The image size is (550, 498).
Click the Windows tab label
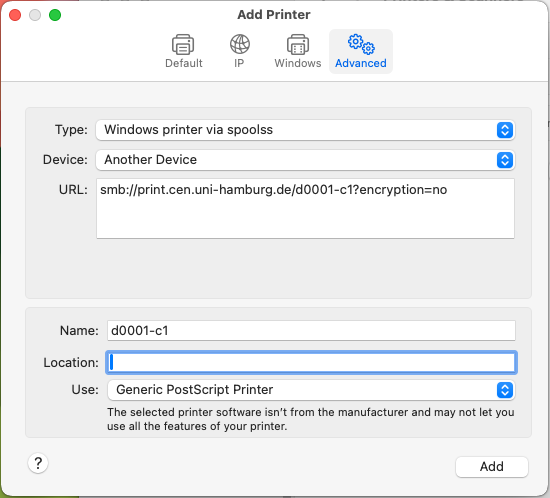[298, 63]
